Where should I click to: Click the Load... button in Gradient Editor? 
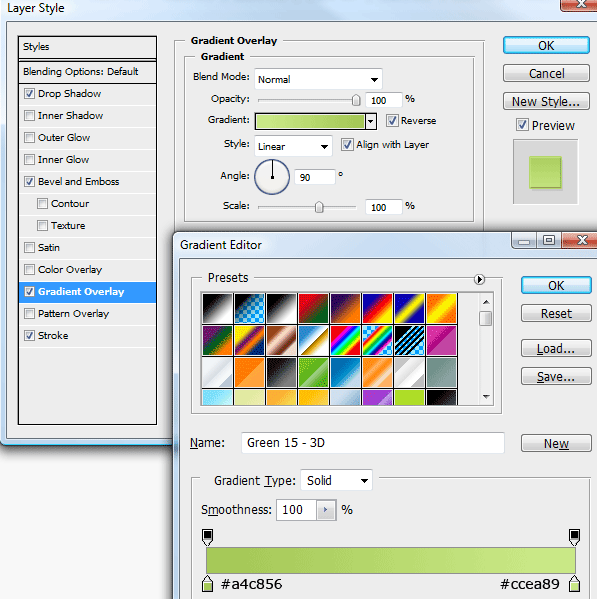556,348
